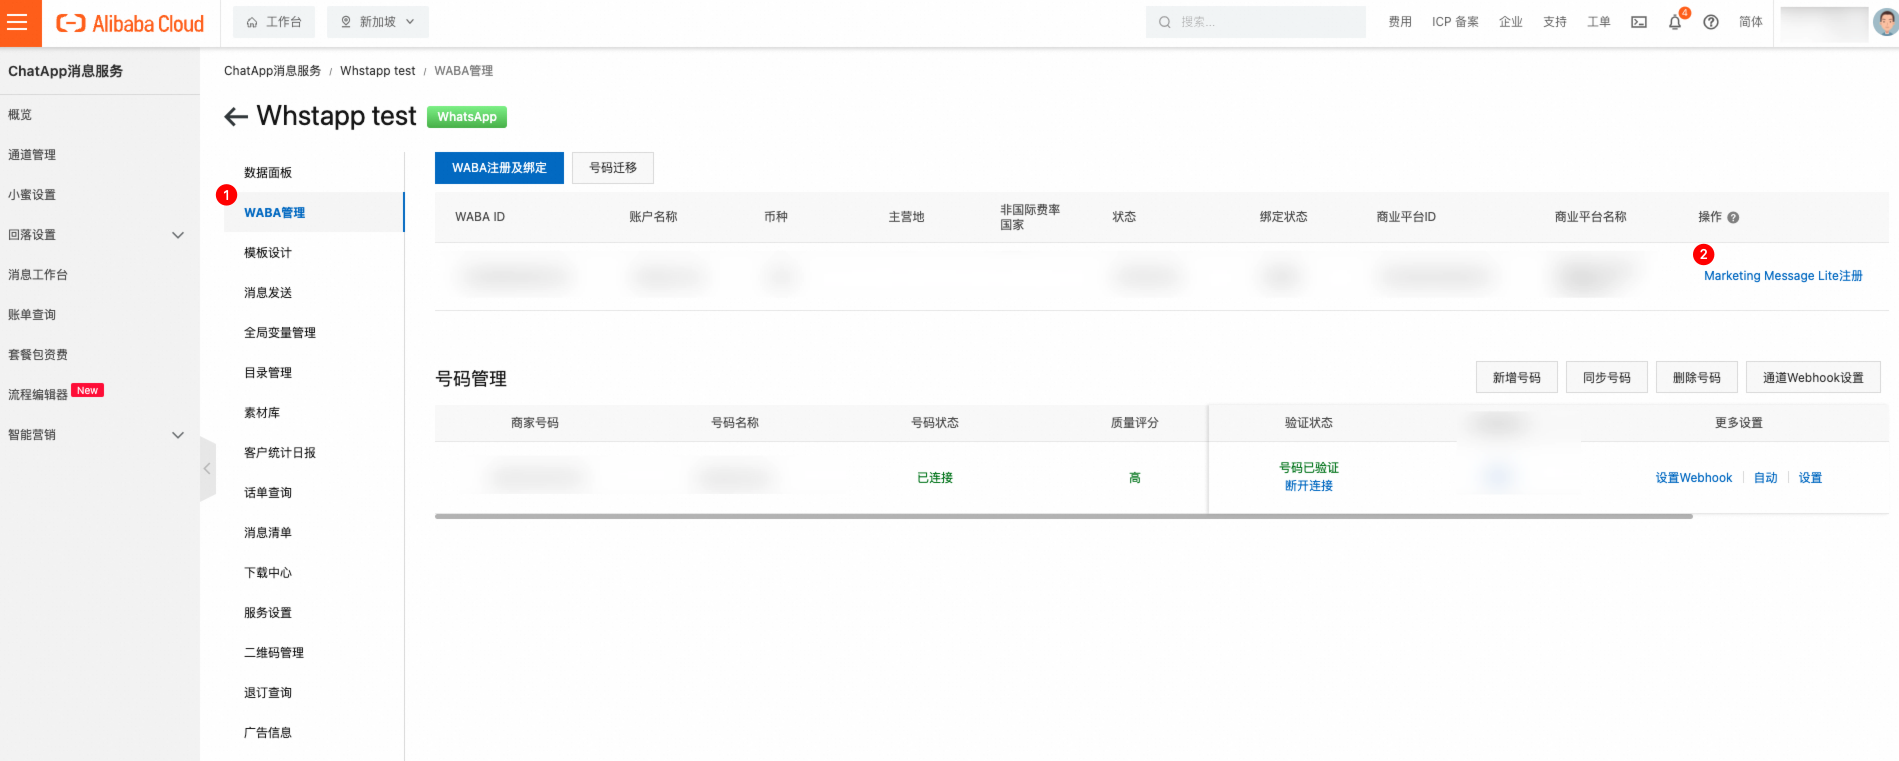Click the horizontal scrollbar under the number table
The height and width of the screenshot is (761, 1899).
[x=1063, y=517]
